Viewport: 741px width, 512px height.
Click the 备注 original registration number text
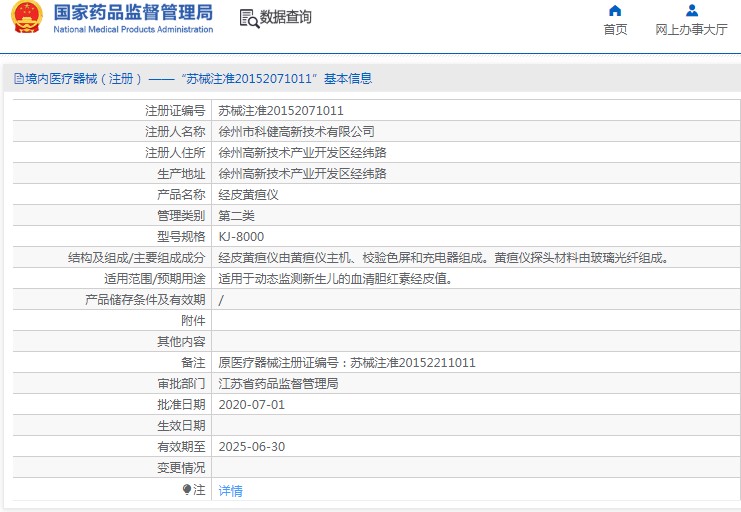point(347,363)
